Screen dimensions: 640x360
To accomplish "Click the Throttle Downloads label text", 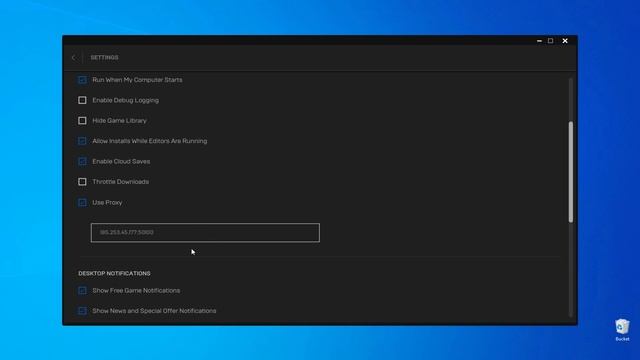I will pos(120,182).
